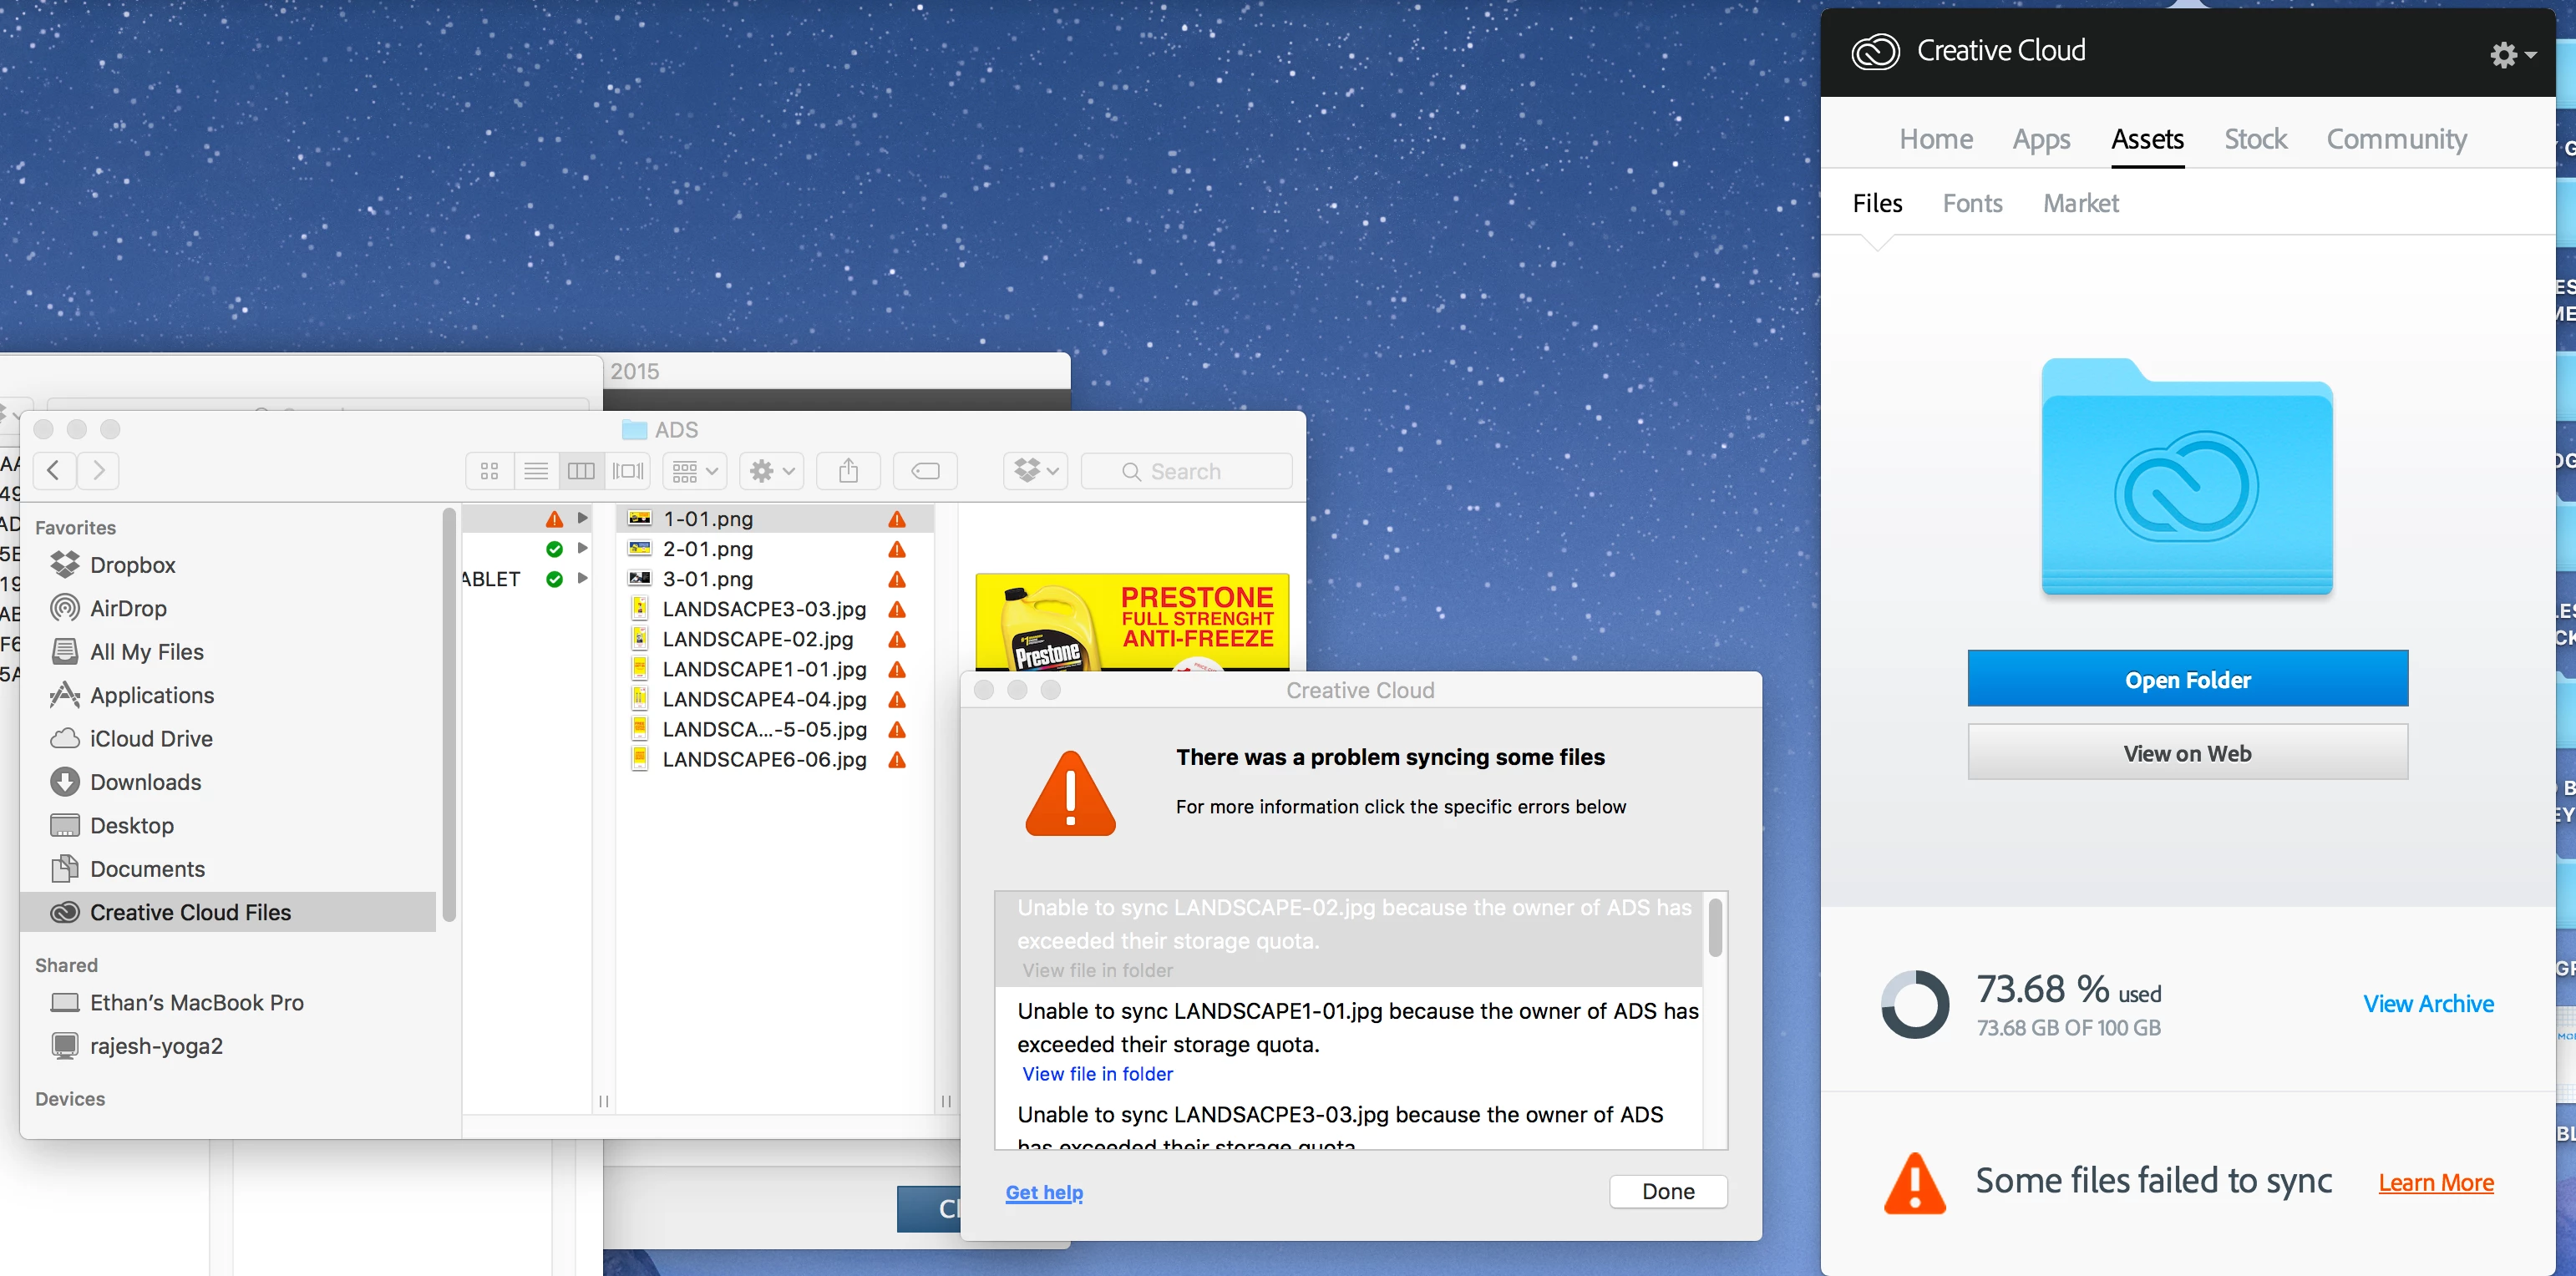
Task: Click Finder share toolbar icon
Action: (848, 471)
